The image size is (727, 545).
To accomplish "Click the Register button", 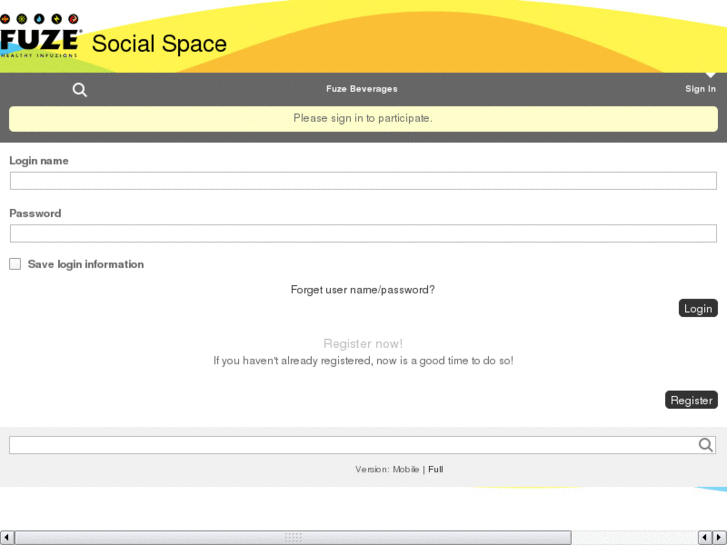I will click(691, 400).
